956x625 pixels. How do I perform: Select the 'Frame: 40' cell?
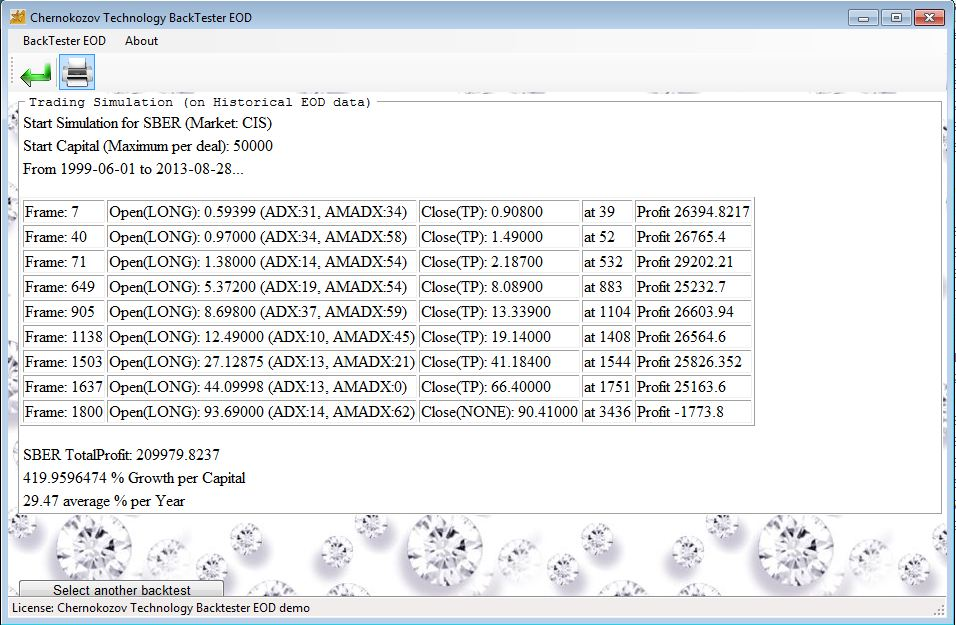pyautogui.click(x=64, y=237)
